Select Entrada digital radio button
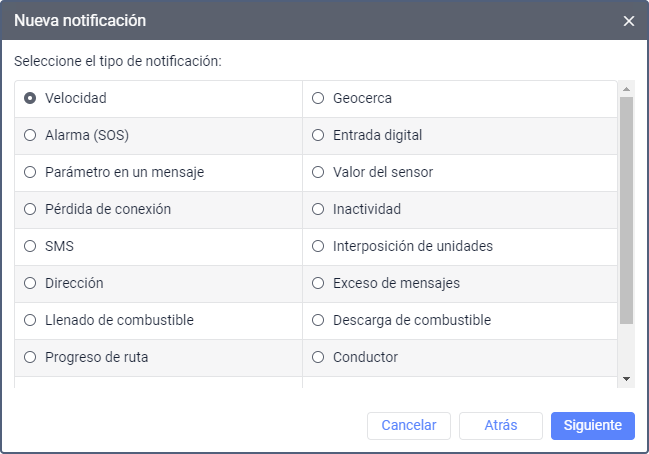 318,135
